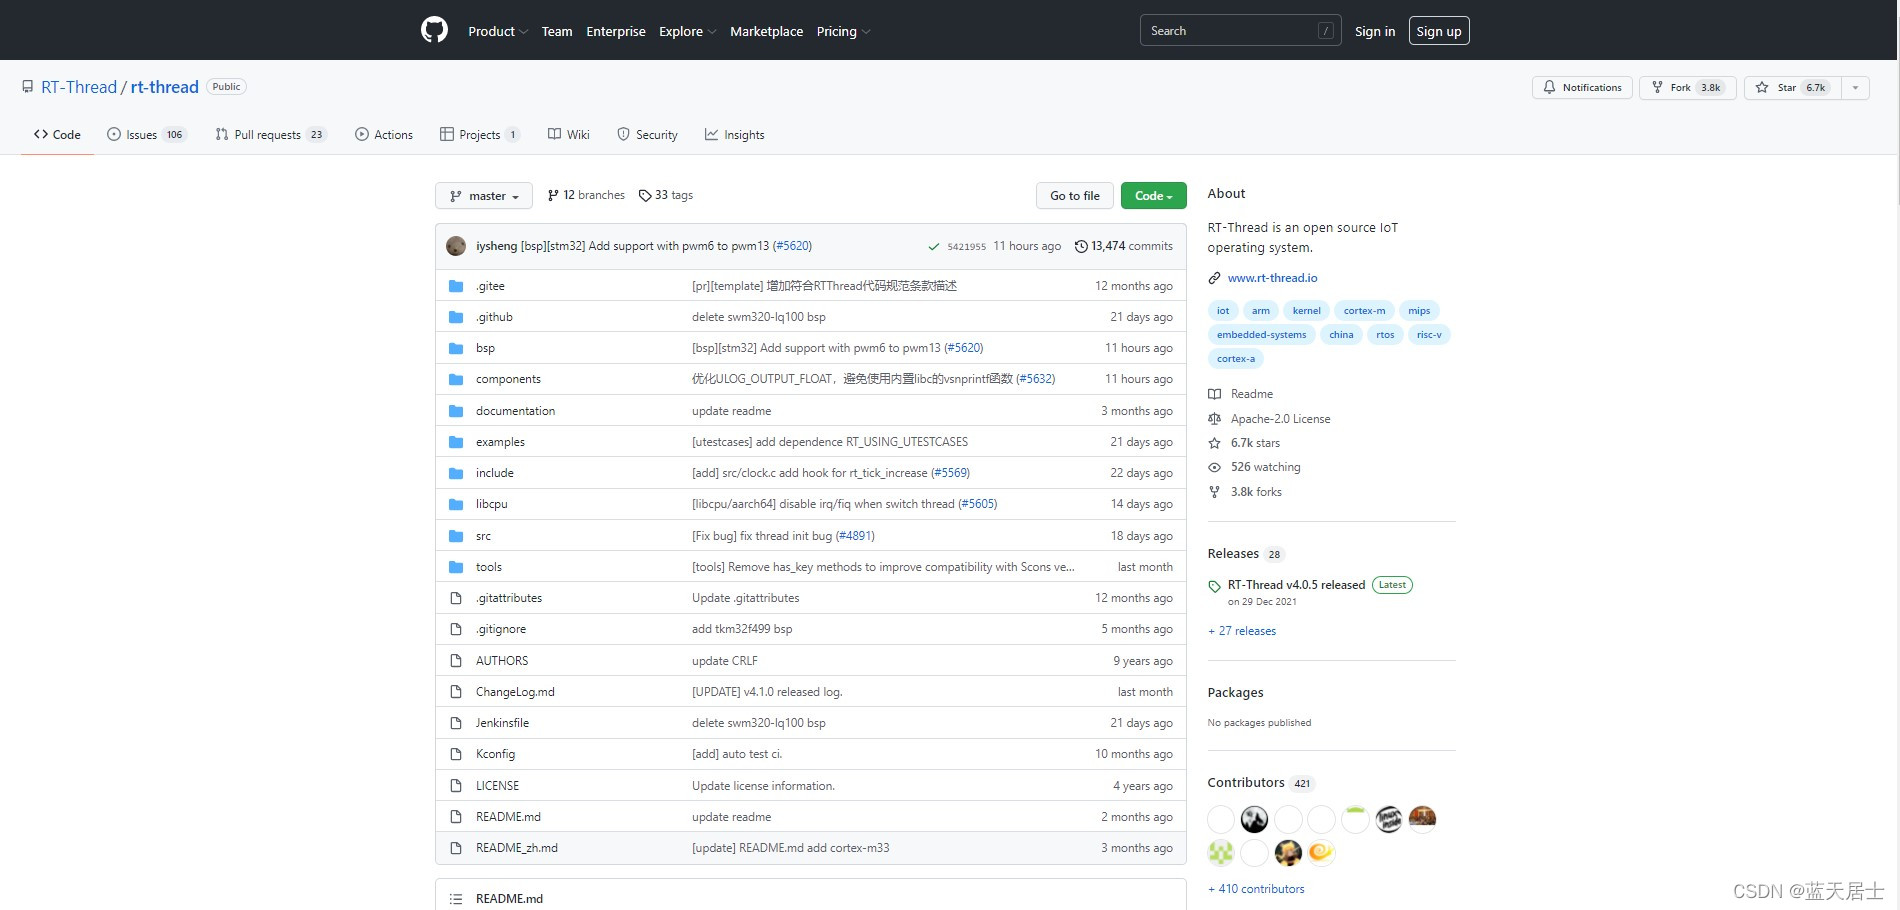Open the www.rt-thread.io link

point(1272,278)
